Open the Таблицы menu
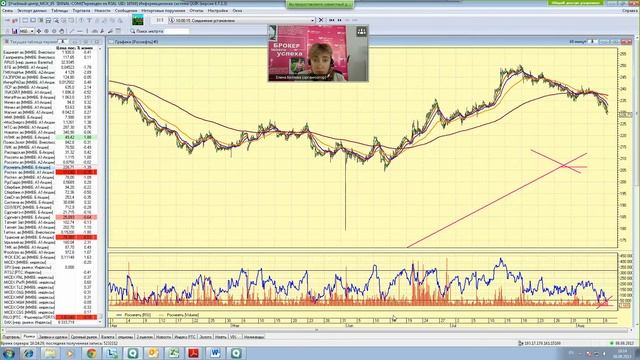The width and height of the screenshot is (640, 360). (60, 11)
